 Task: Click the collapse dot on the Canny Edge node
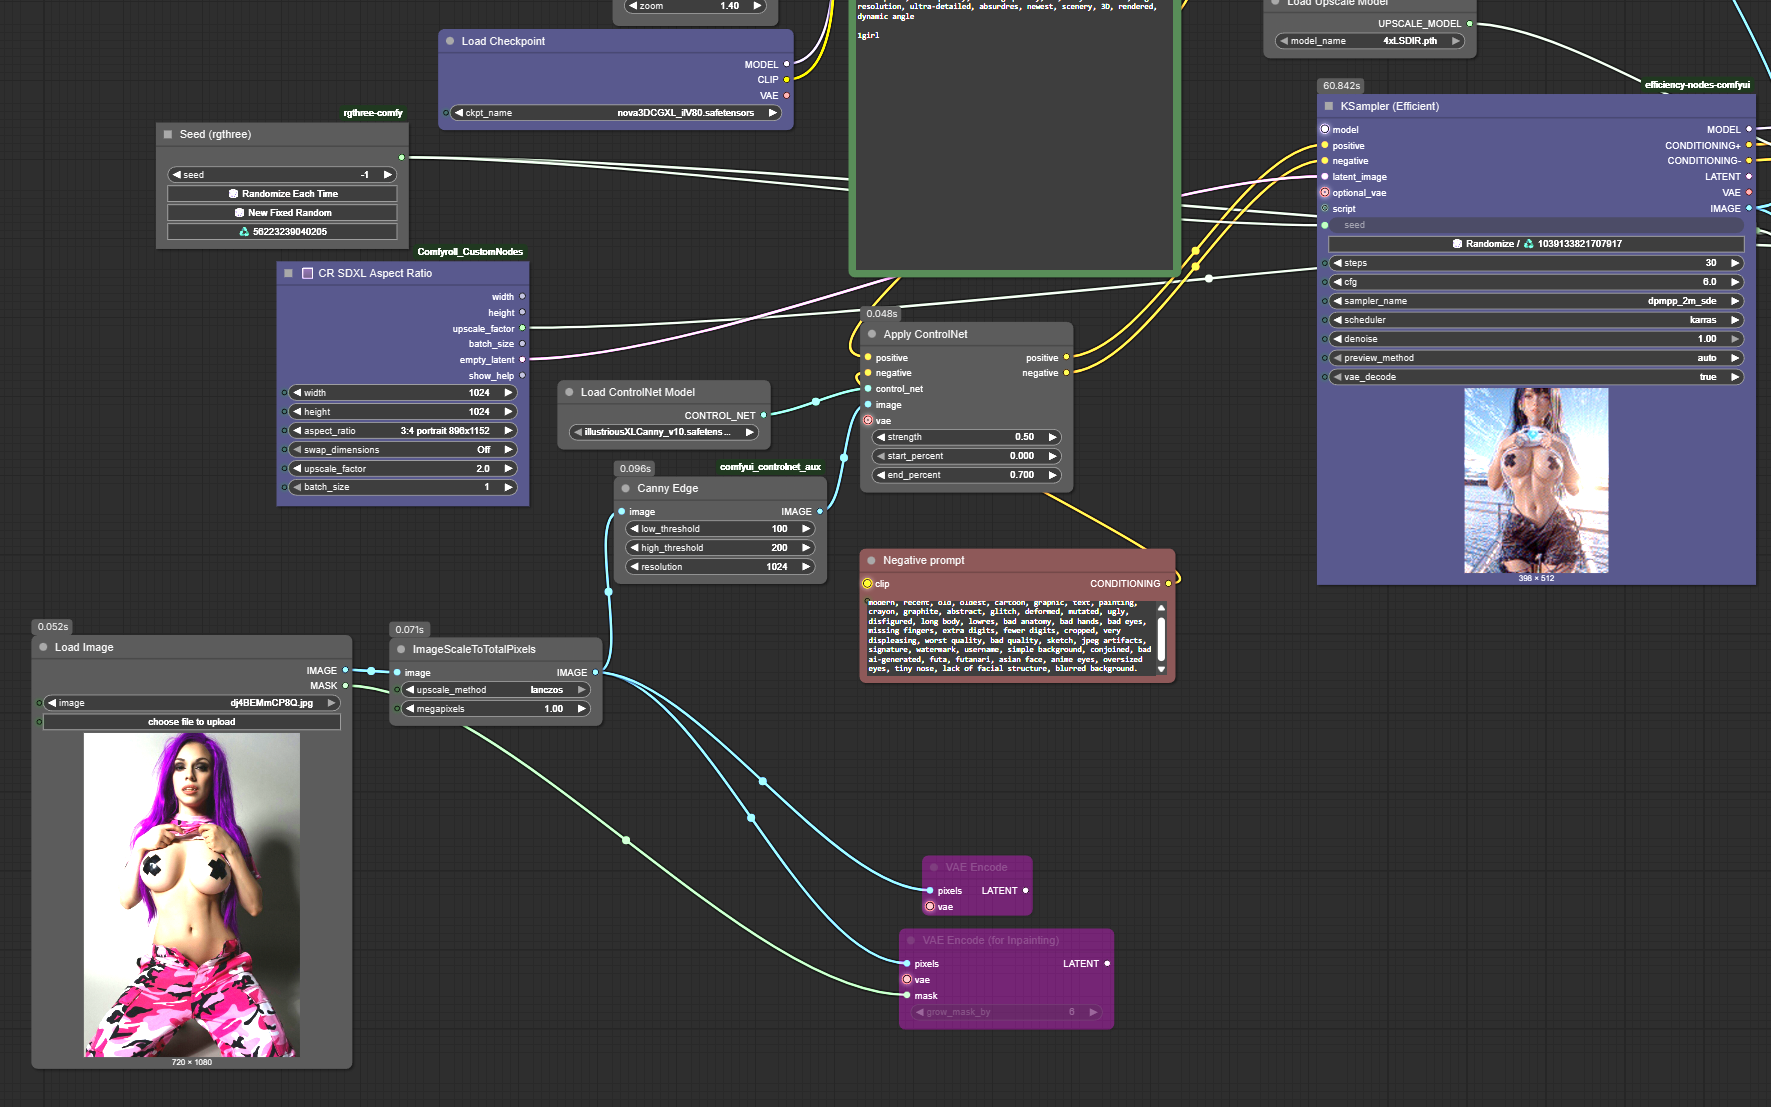pyautogui.click(x=626, y=488)
